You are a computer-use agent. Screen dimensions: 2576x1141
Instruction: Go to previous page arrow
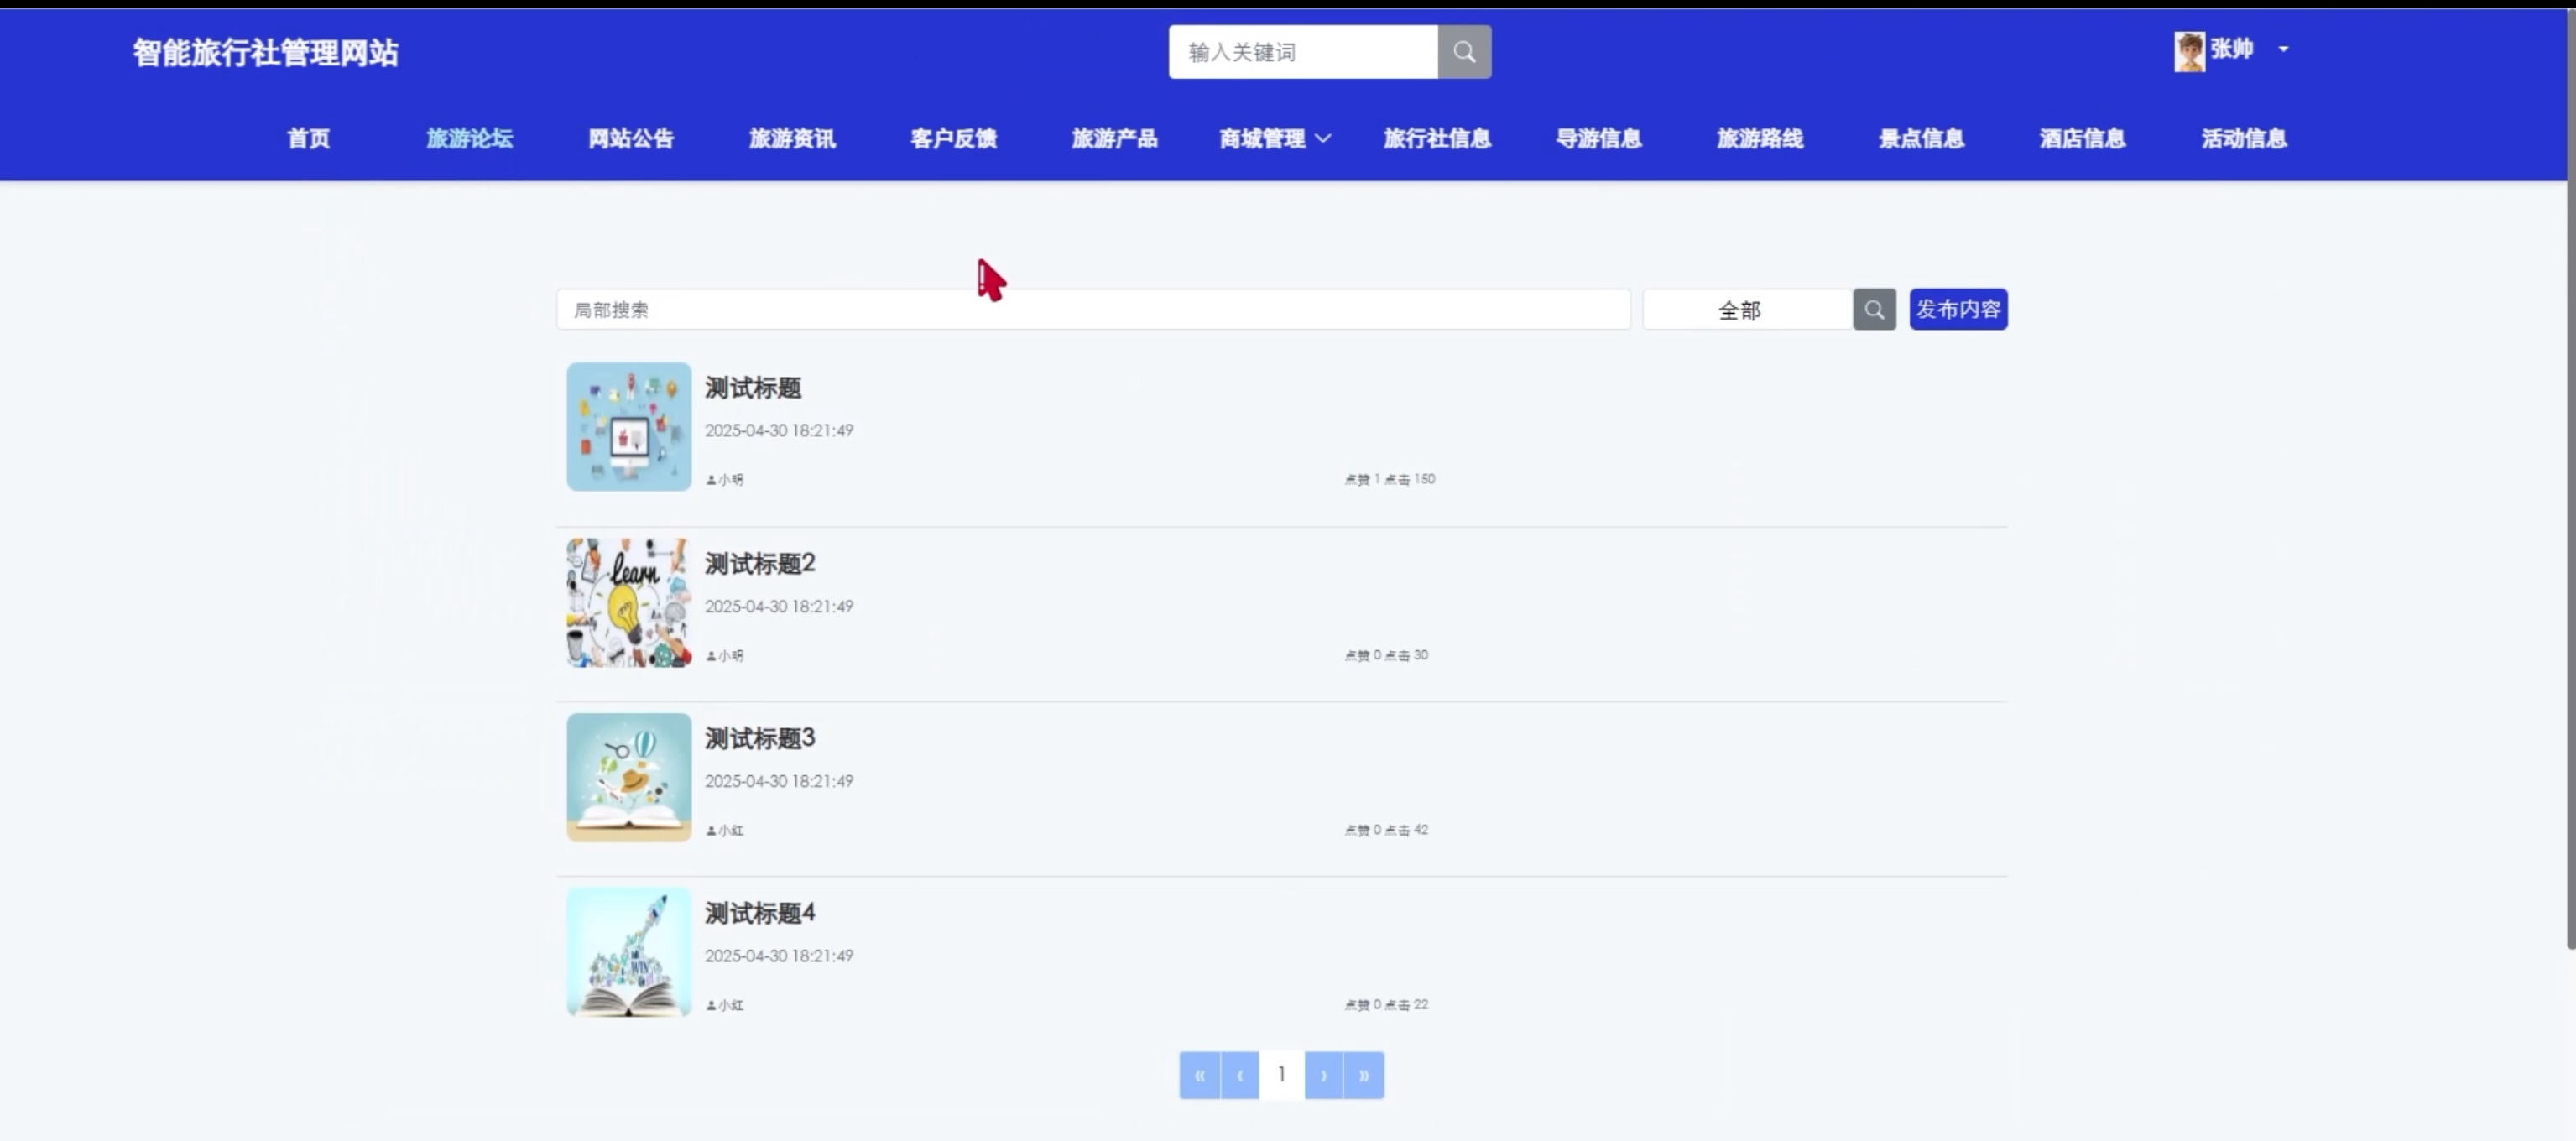pyautogui.click(x=1240, y=1075)
